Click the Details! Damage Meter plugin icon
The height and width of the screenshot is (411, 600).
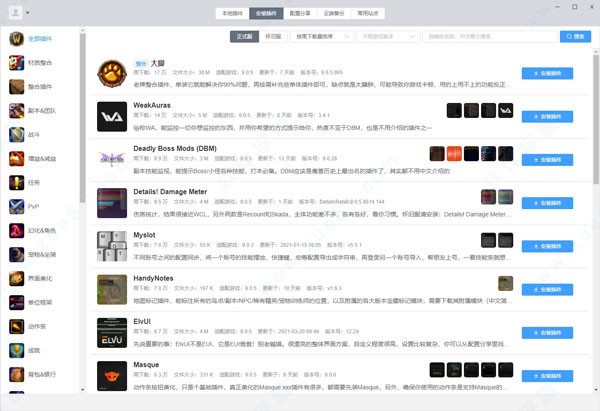tap(112, 203)
